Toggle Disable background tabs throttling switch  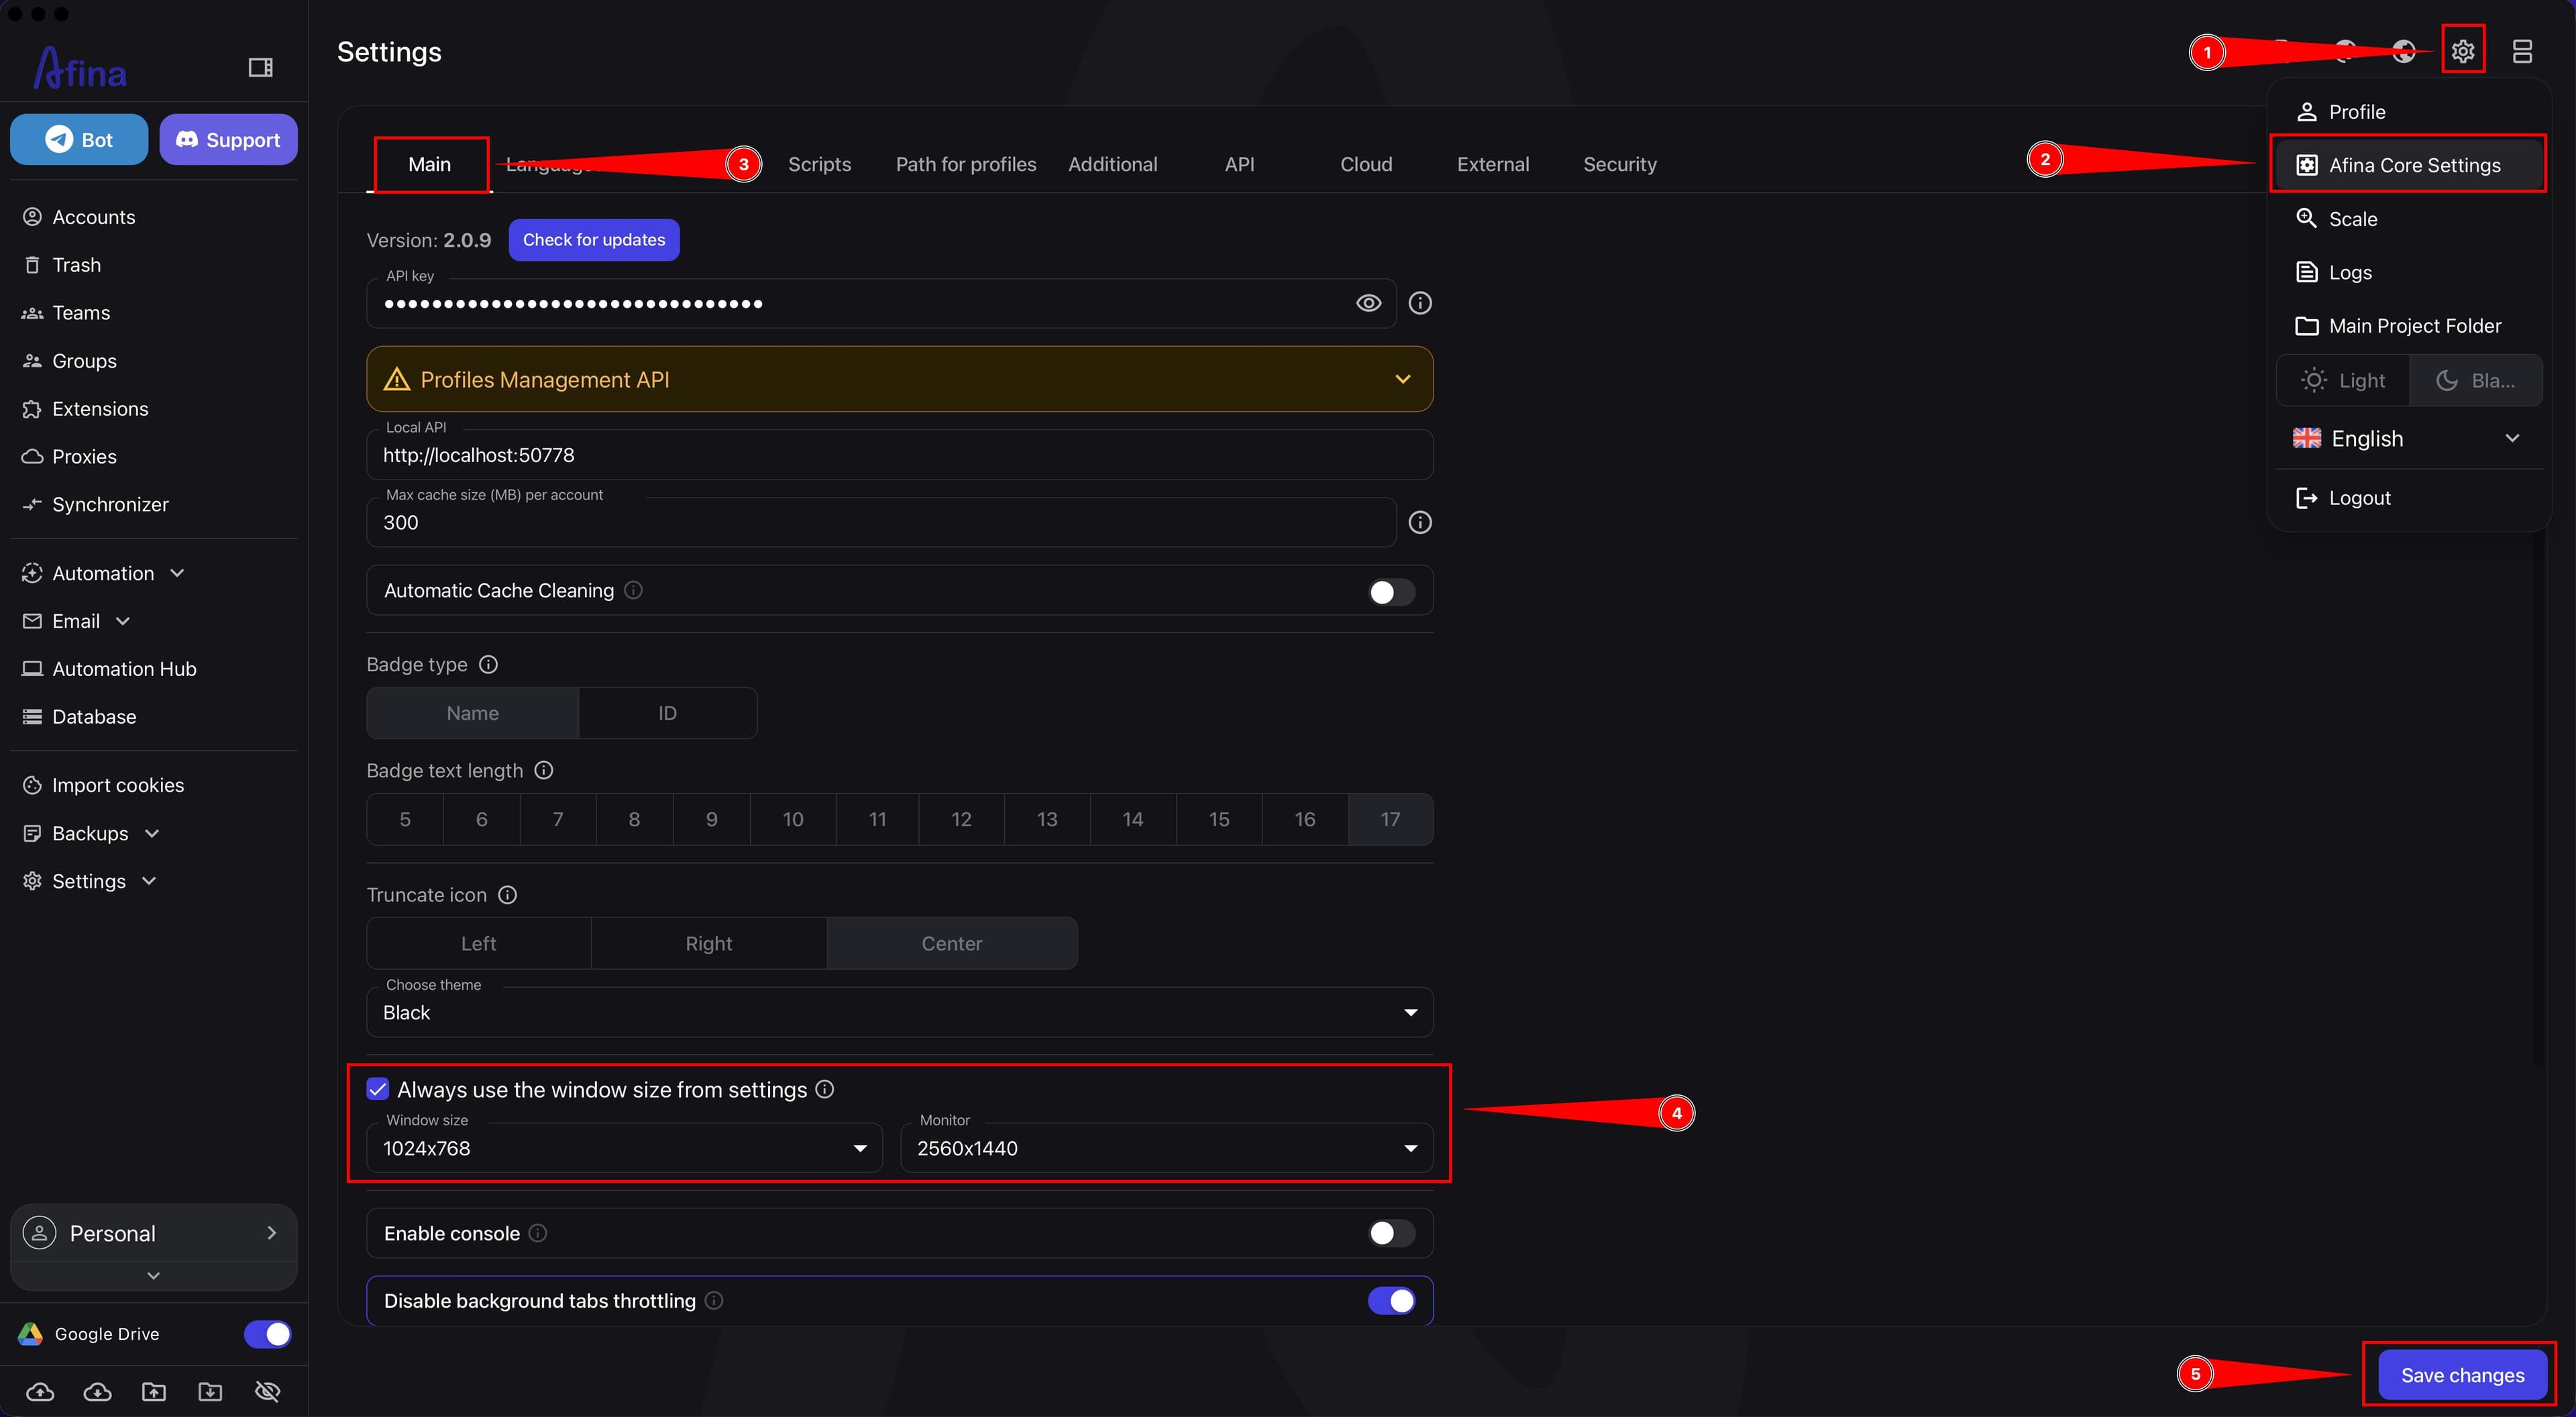click(x=1391, y=1301)
